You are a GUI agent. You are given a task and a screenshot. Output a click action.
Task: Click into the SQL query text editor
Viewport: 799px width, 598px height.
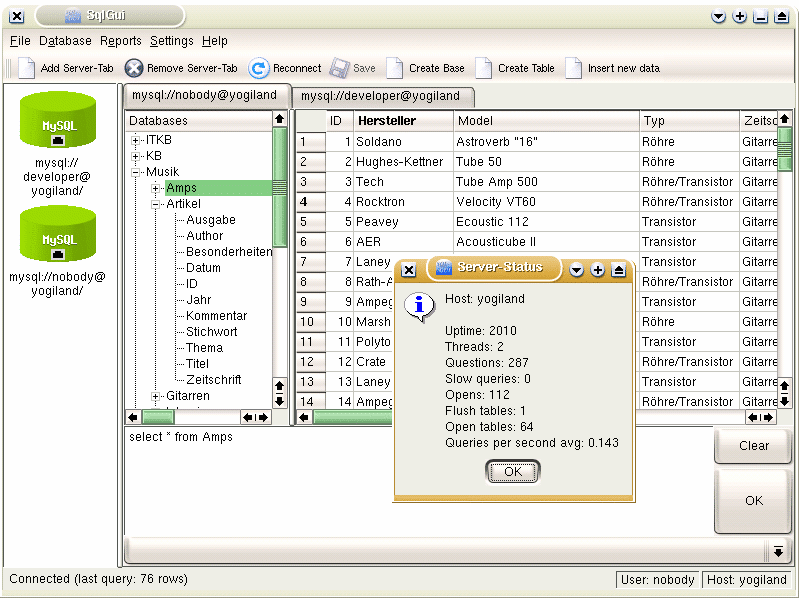pos(418,481)
